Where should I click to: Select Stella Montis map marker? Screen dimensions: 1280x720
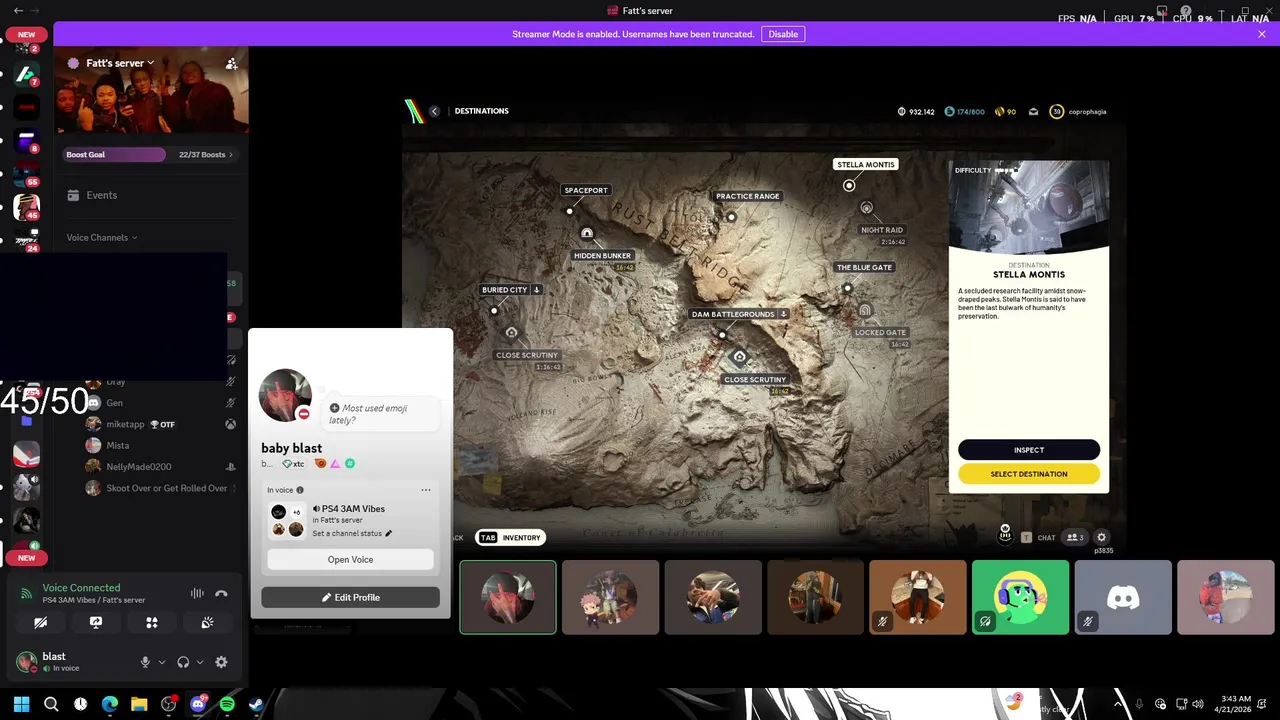[849, 185]
